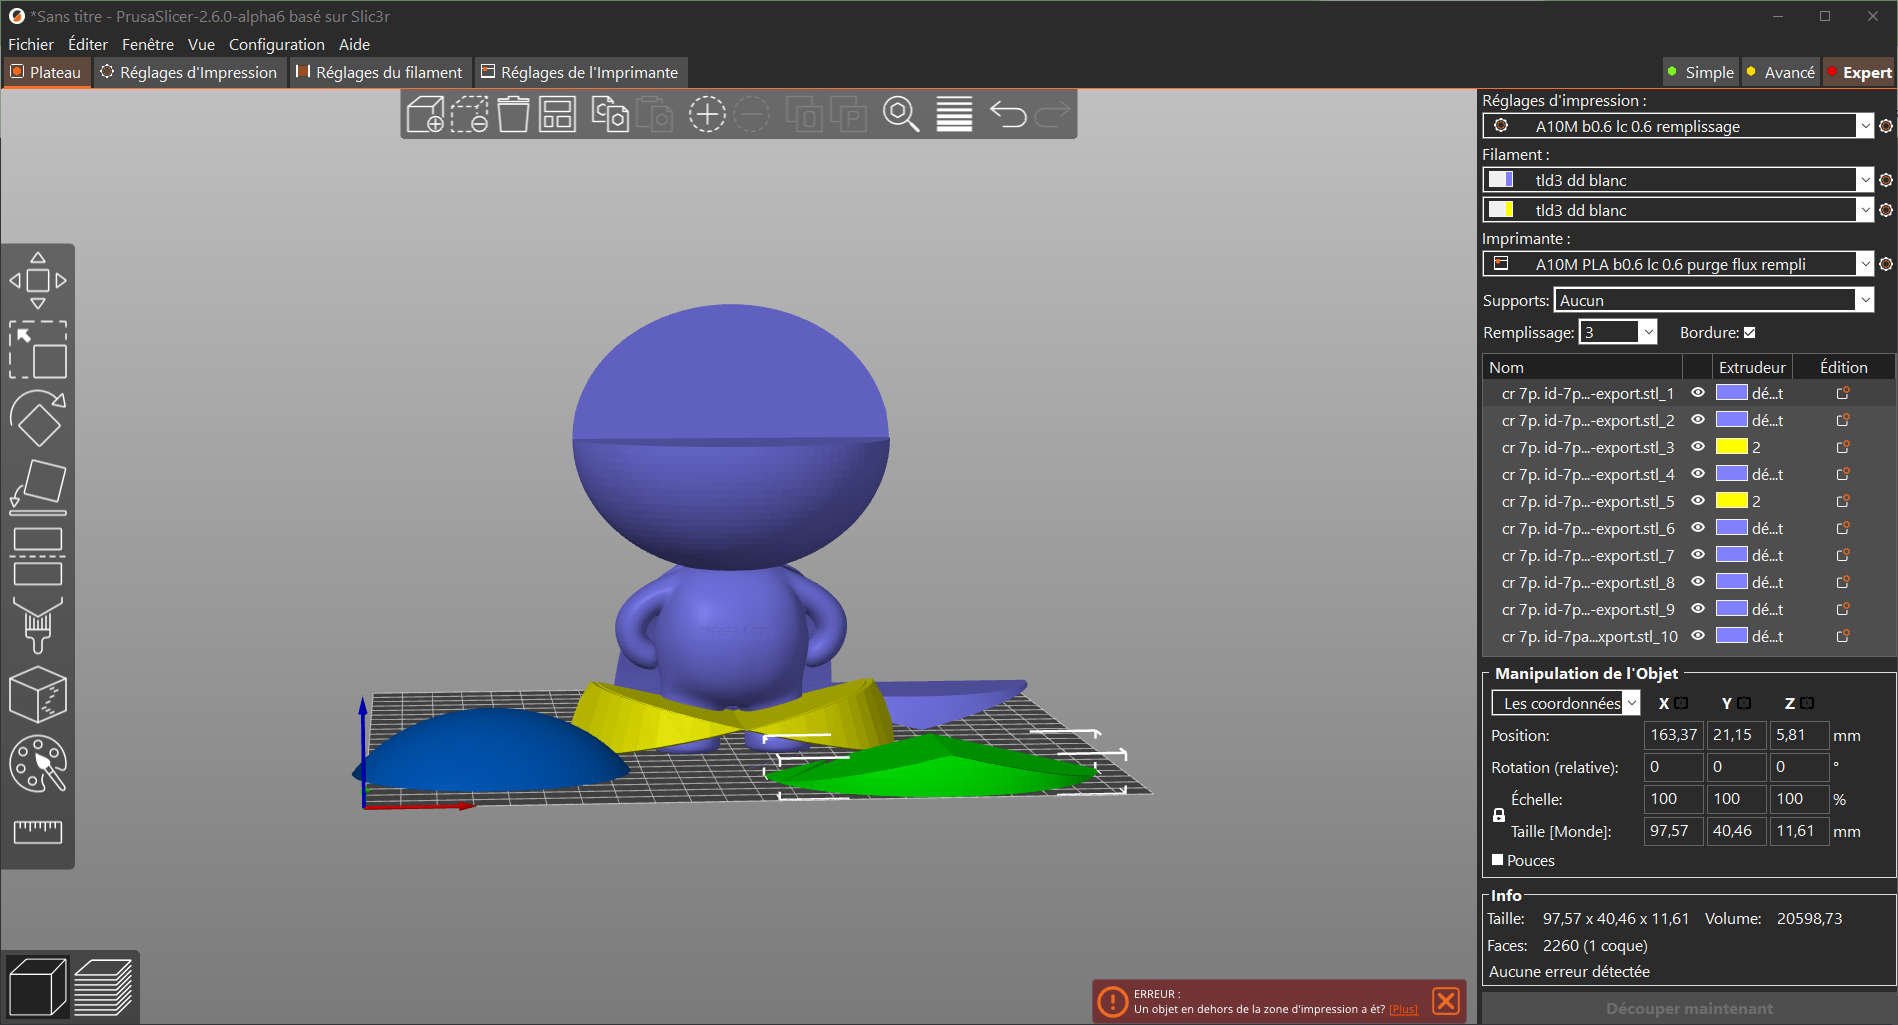Activate the Rotate tool
The width and height of the screenshot is (1898, 1025).
pos(38,420)
